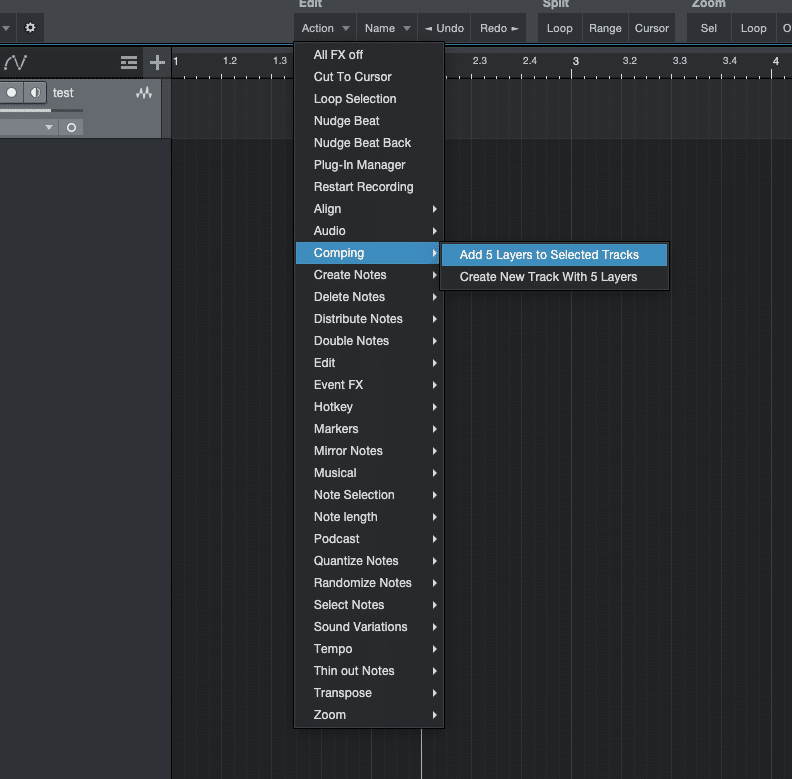The width and height of the screenshot is (792, 779).
Task: Expand the Select Notes submenu
Action: pyautogui.click(x=369, y=605)
